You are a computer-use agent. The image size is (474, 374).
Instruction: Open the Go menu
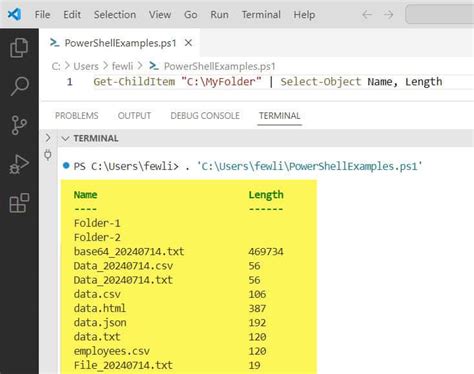coord(191,15)
